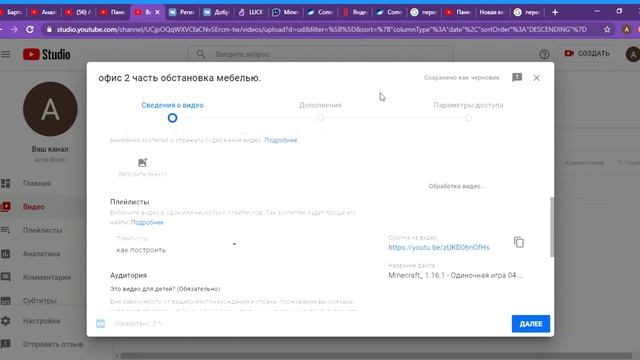Click the Обработка видео status text
The image size is (640, 360).
[x=456, y=186]
